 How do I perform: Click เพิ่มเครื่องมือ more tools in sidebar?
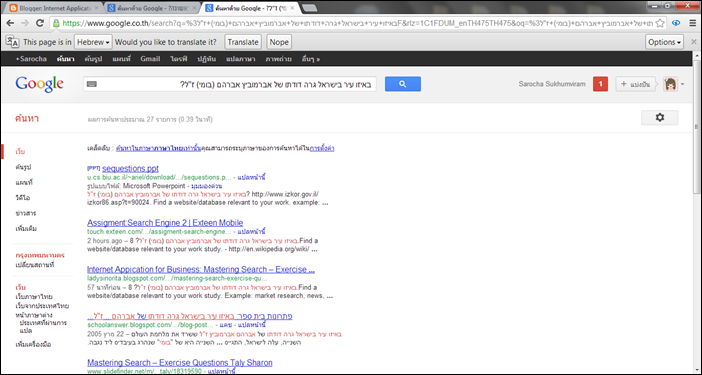[x=33, y=344]
